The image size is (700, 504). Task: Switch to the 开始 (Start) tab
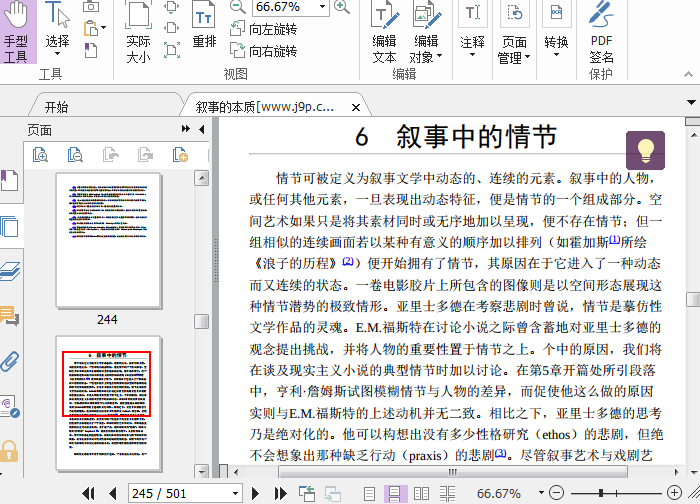(x=57, y=107)
